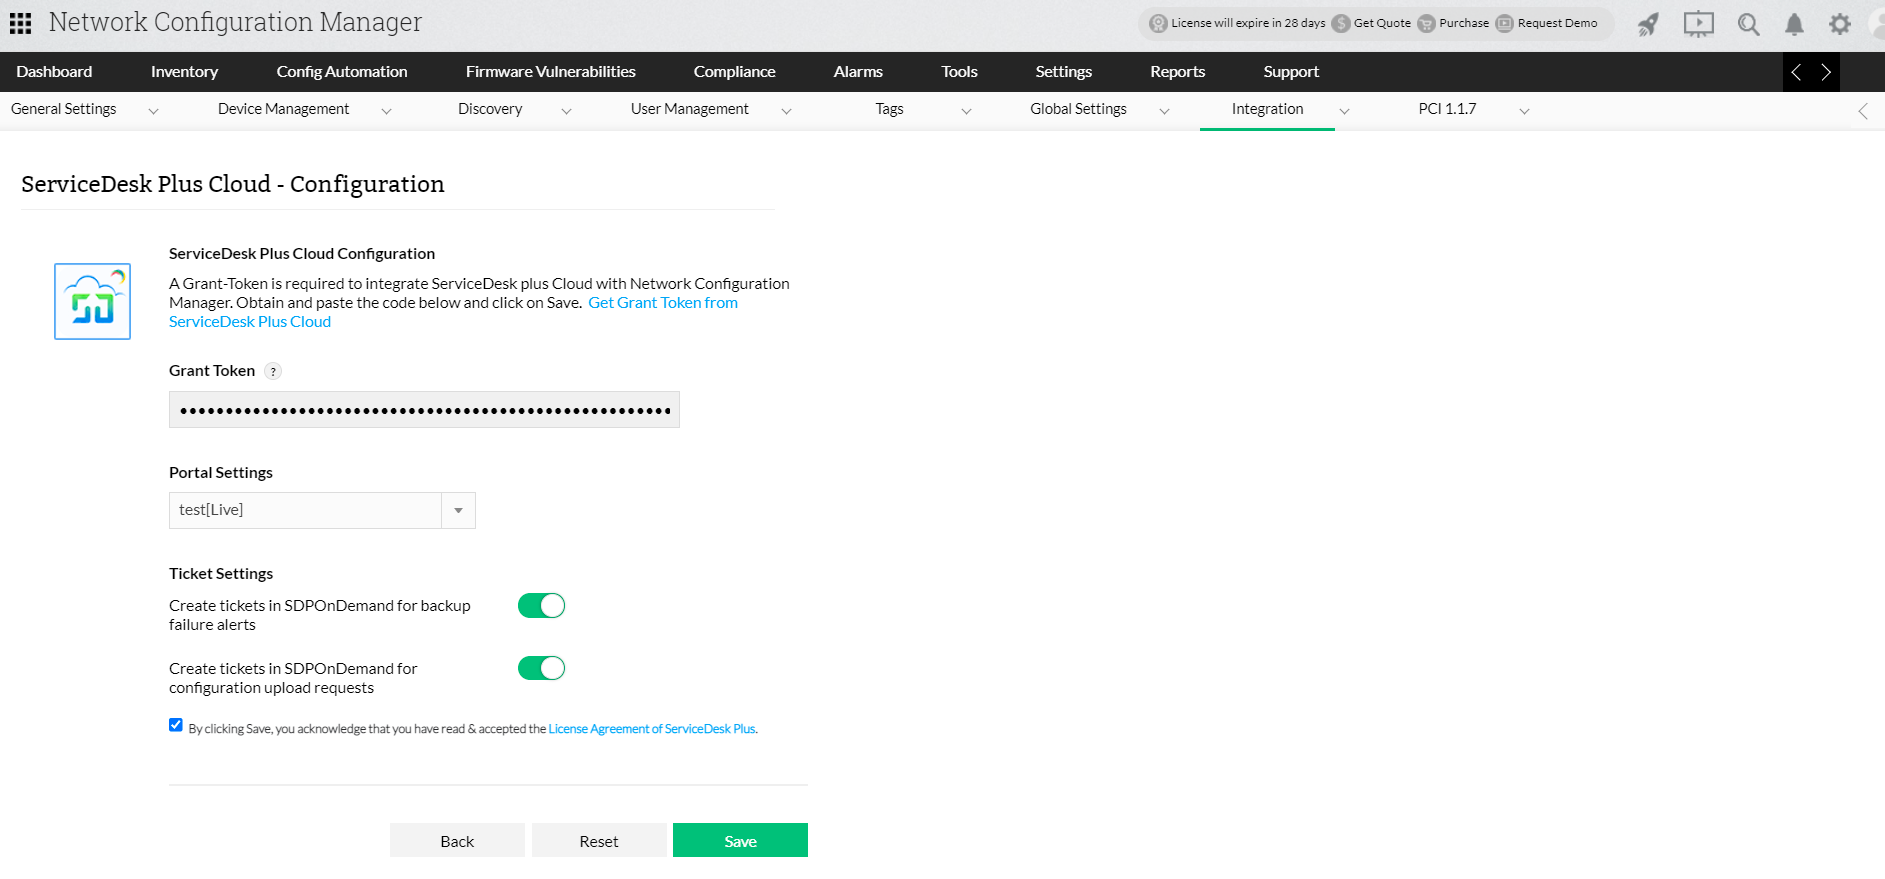Screen dimensions: 1885x879
Task: Click the search magnifier icon
Action: 1748,24
